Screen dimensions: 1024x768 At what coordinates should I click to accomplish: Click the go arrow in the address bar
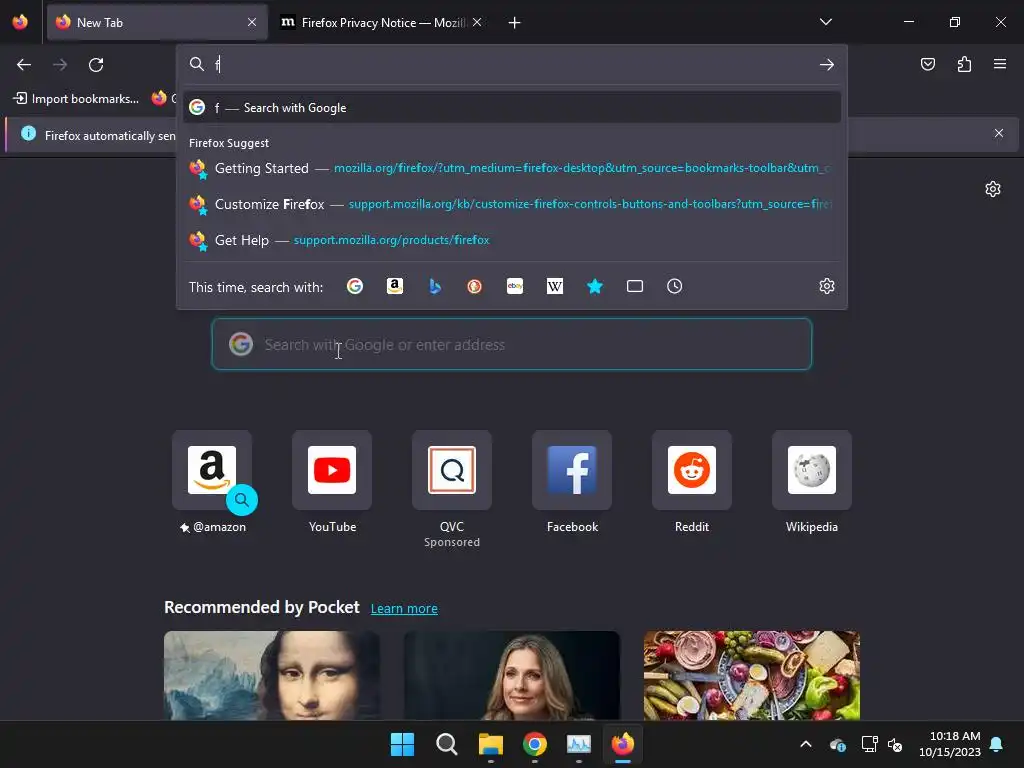click(827, 65)
